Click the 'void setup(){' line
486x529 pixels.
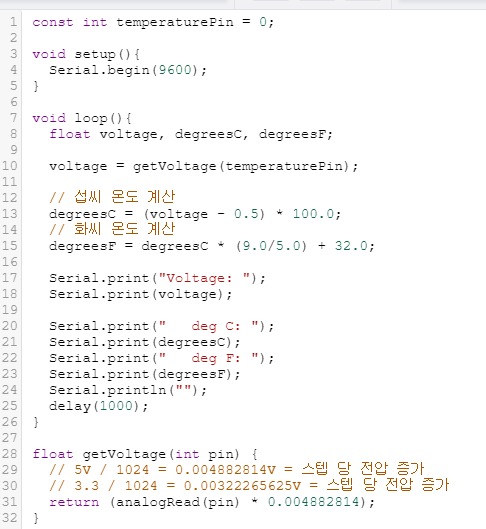coord(86,54)
